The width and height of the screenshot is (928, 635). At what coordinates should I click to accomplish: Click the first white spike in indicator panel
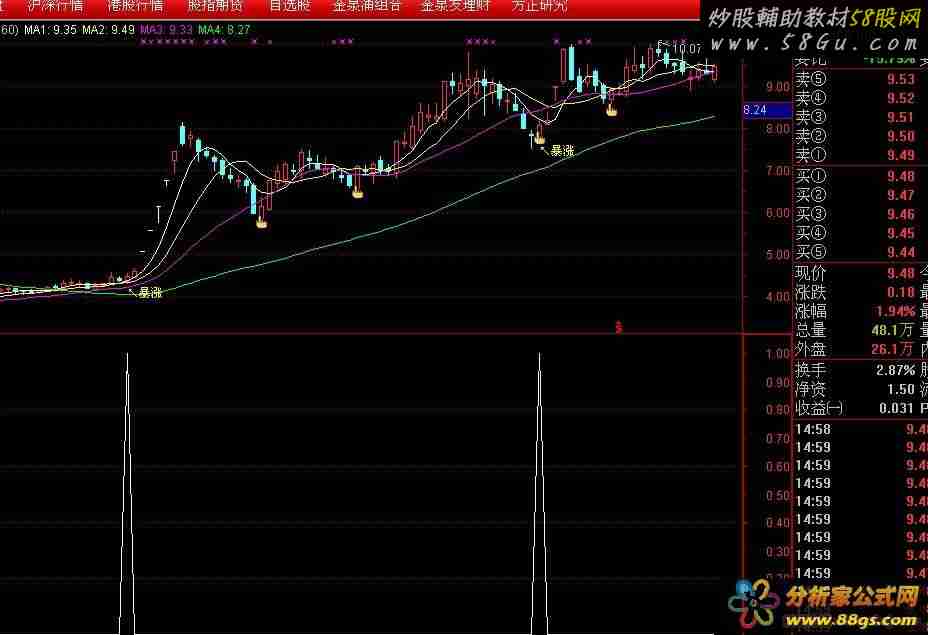127,494
